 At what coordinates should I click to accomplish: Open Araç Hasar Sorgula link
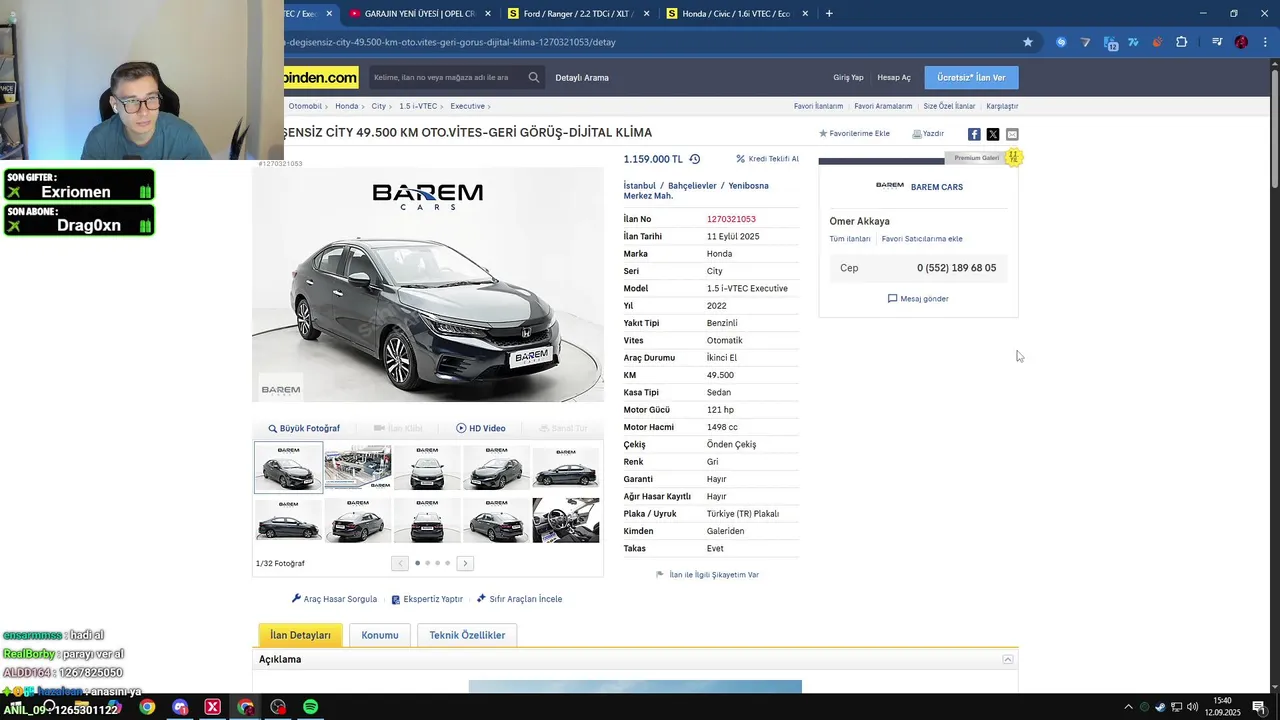pyautogui.click(x=334, y=599)
